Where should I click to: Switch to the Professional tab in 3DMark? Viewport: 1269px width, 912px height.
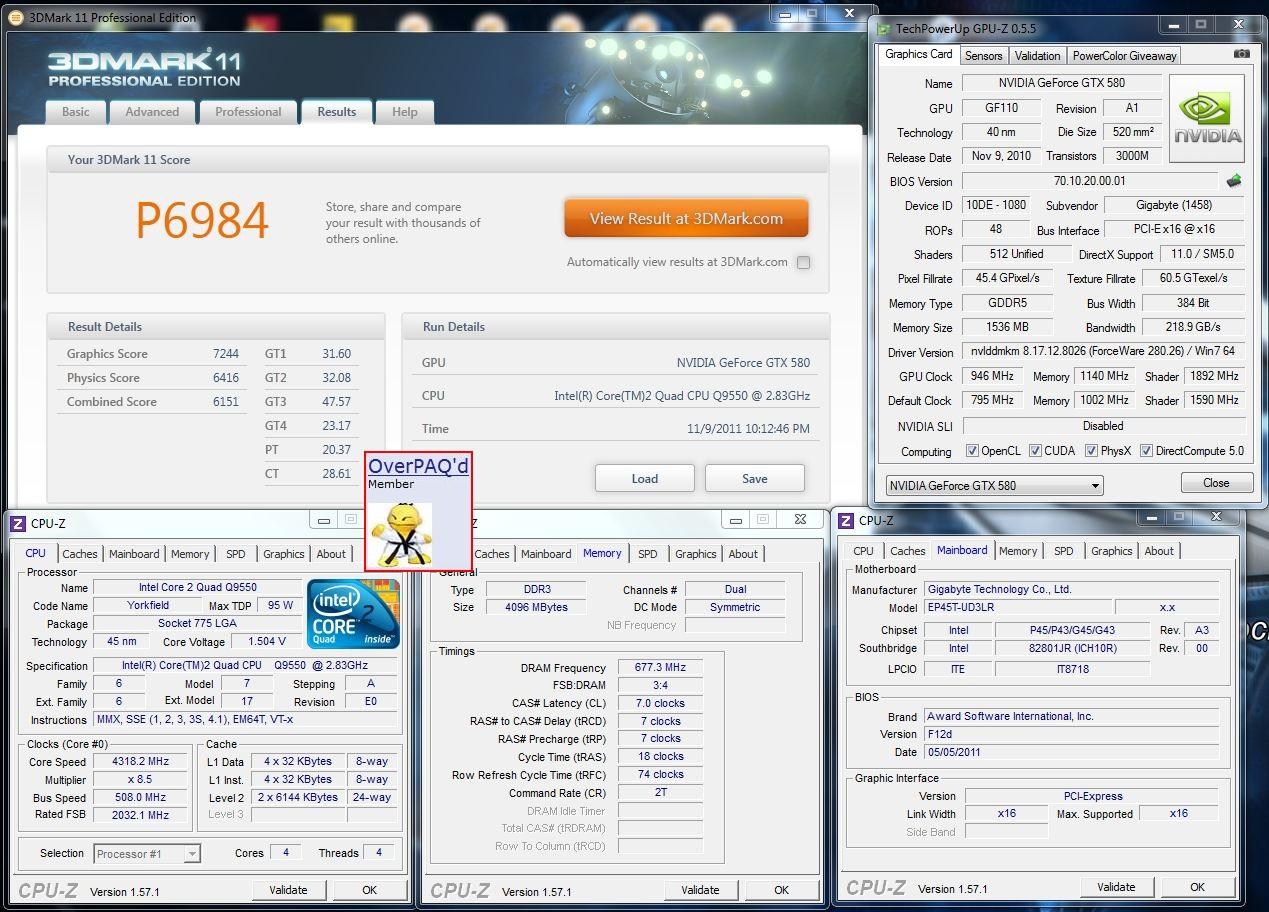click(248, 112)
